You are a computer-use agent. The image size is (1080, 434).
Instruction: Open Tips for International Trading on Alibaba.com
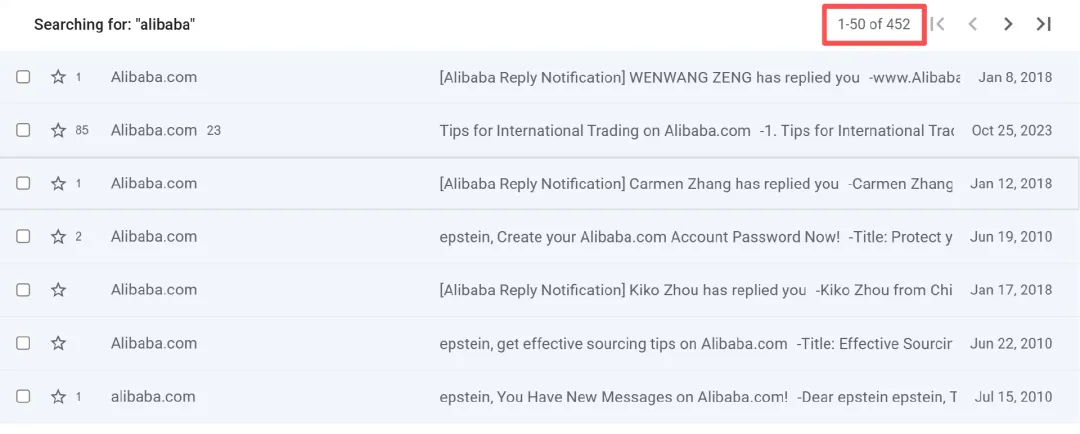pyautogui.click(x=595, y=131)
